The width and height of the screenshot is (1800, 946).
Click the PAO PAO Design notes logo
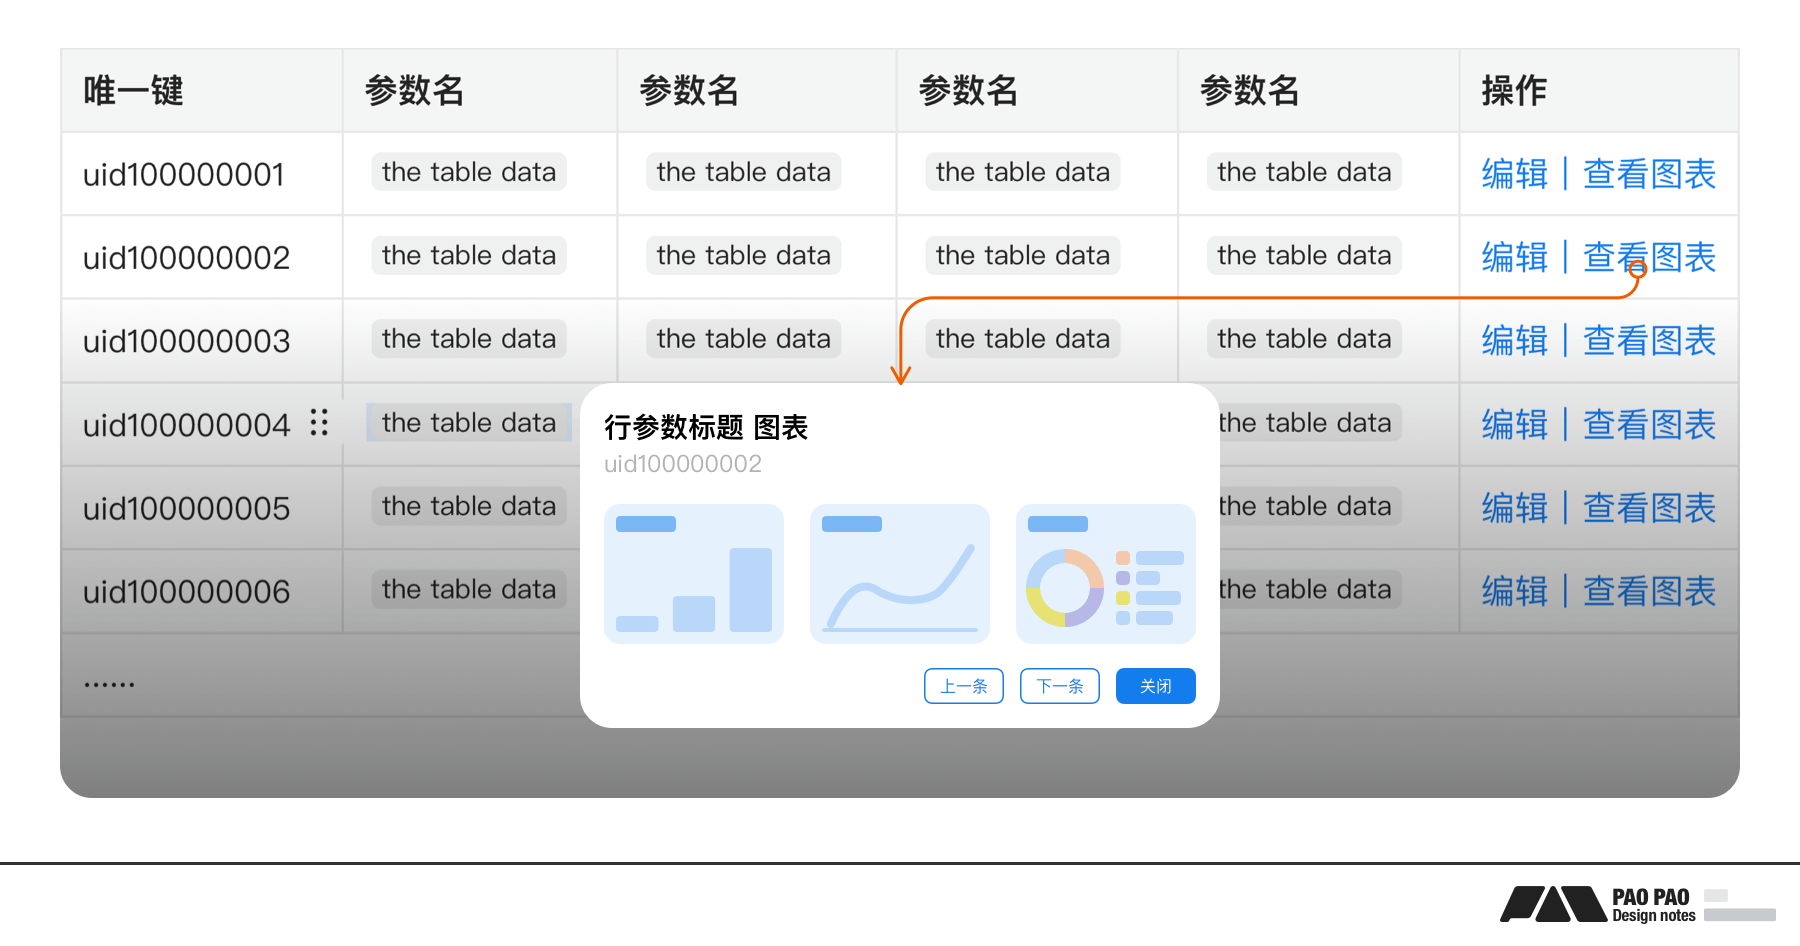coord(1600,904)
